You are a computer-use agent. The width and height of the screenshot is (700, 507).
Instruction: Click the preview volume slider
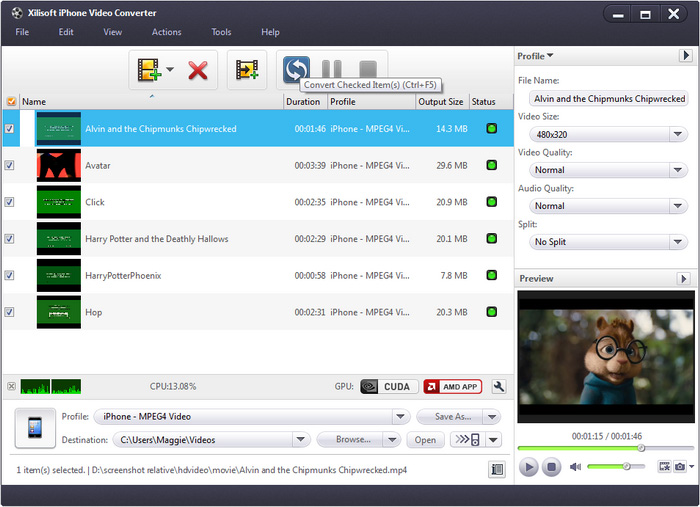615,467
